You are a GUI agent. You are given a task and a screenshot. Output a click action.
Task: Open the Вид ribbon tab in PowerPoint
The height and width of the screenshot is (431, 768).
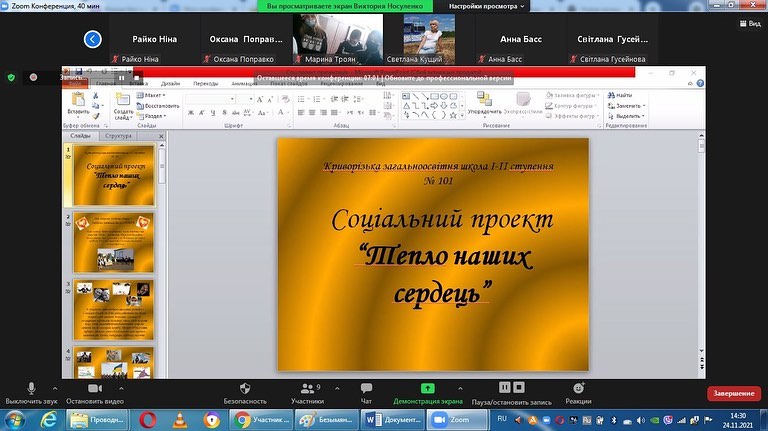click(381, 84)
